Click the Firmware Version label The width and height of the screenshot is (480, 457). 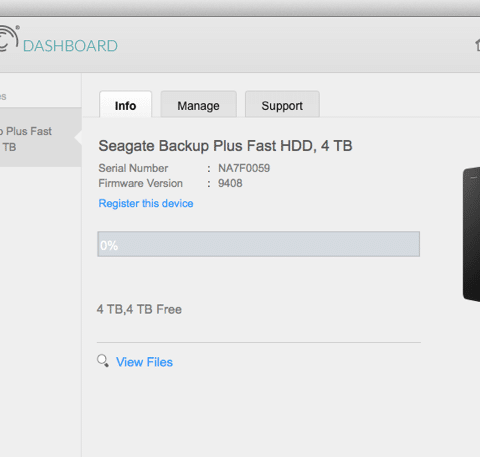140,183
